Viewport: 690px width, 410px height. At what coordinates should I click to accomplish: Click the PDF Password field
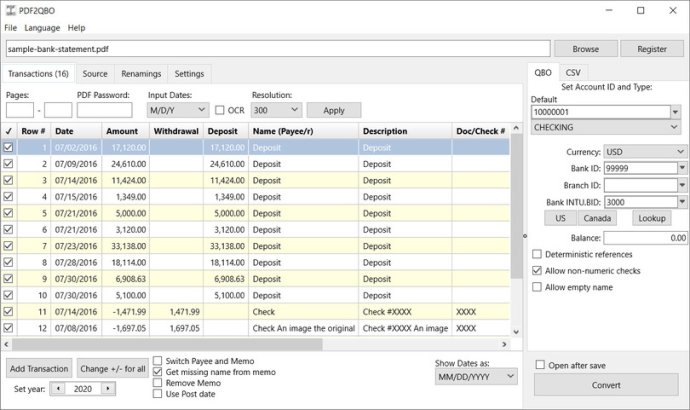[x=104, y=110]
